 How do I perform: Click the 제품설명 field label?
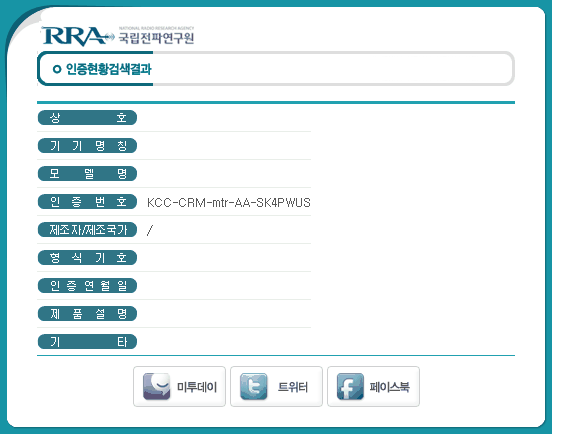click(87, 314)
